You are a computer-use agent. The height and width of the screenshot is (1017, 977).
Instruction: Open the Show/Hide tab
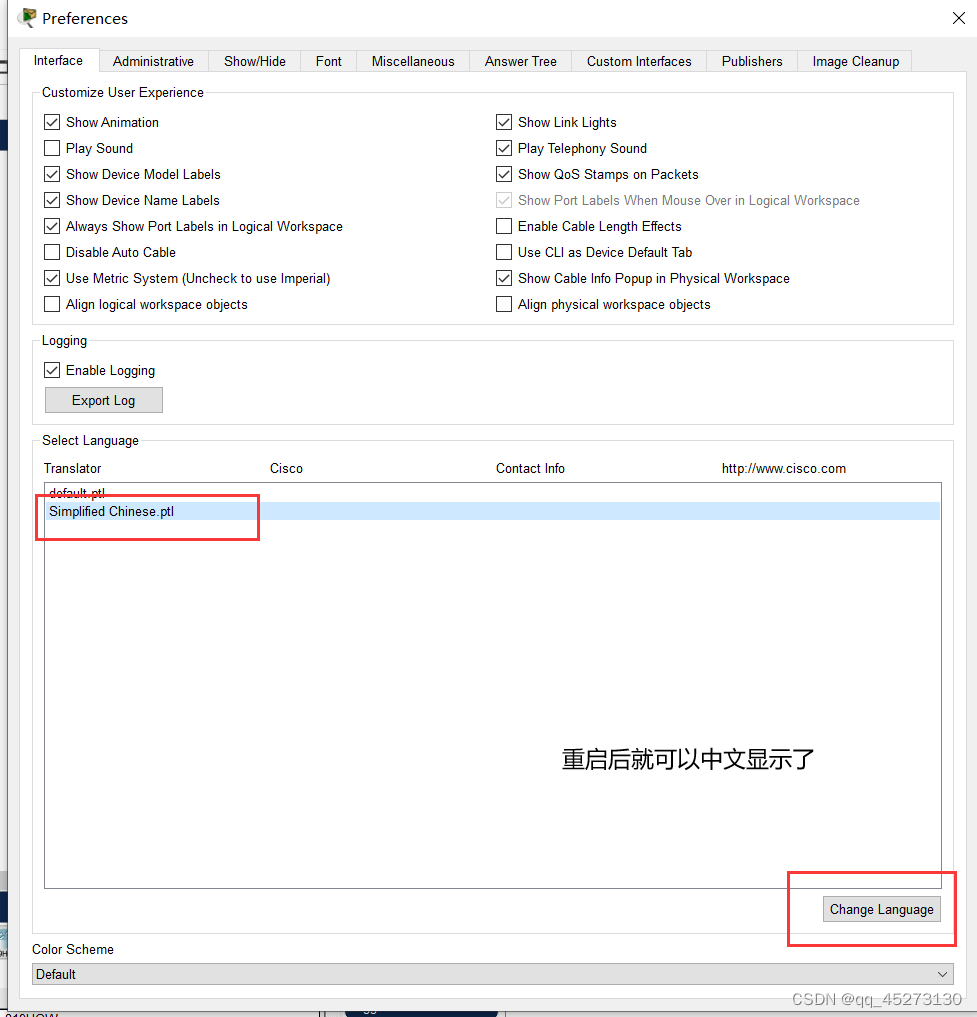[254, 61]
